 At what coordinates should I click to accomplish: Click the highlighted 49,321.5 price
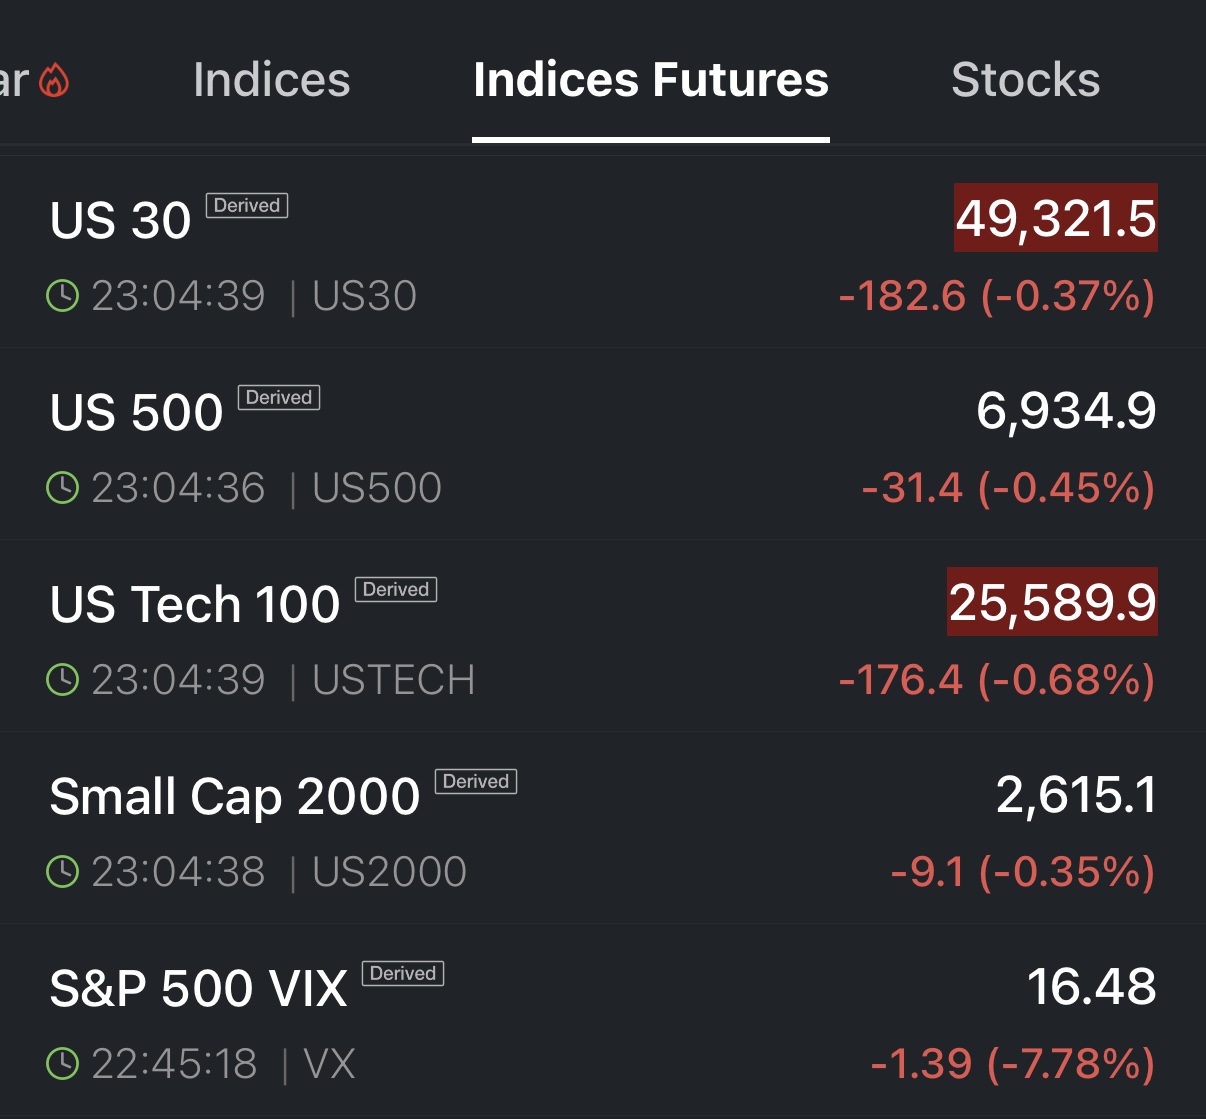click(1056, 218)
